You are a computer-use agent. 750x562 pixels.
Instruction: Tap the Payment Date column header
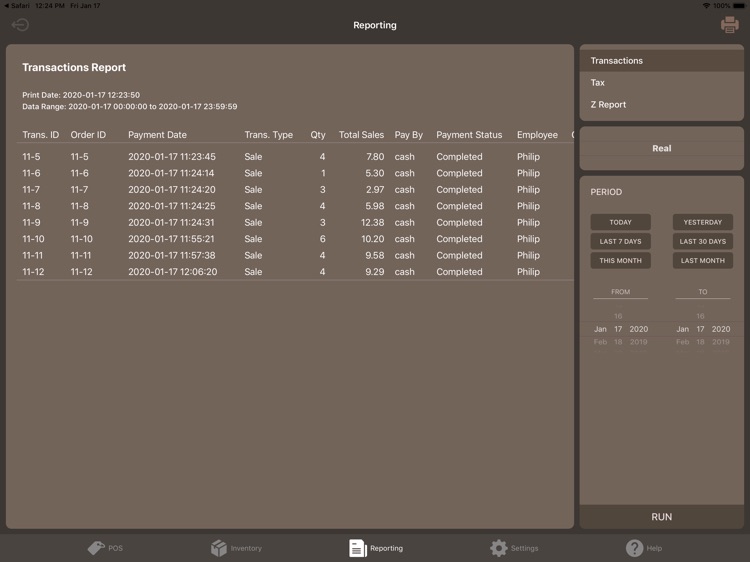(157, 135)
